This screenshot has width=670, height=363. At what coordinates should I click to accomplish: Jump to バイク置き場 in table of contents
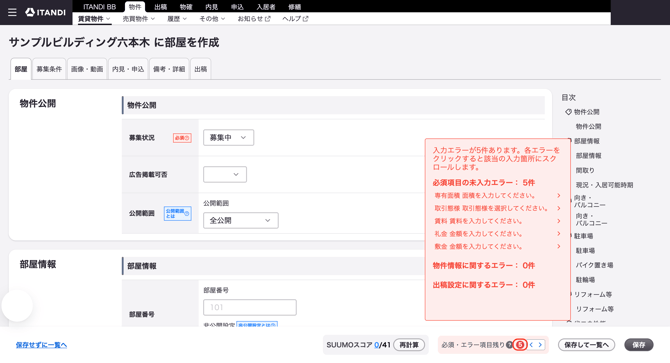594,265
